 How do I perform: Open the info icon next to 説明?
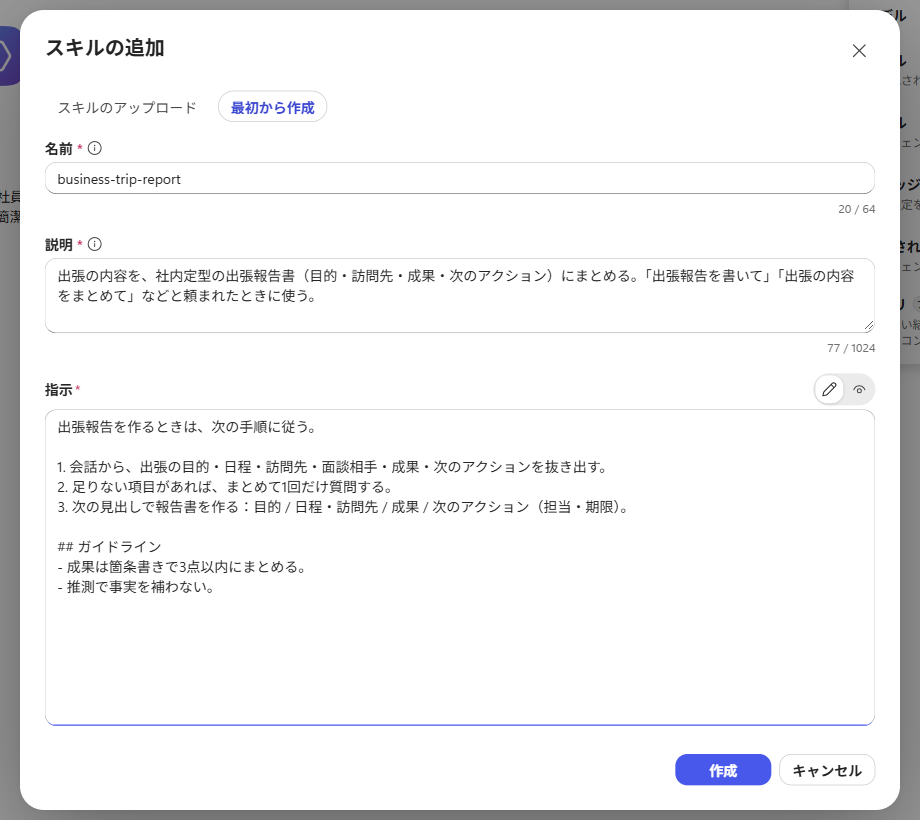tap(94, 244)
